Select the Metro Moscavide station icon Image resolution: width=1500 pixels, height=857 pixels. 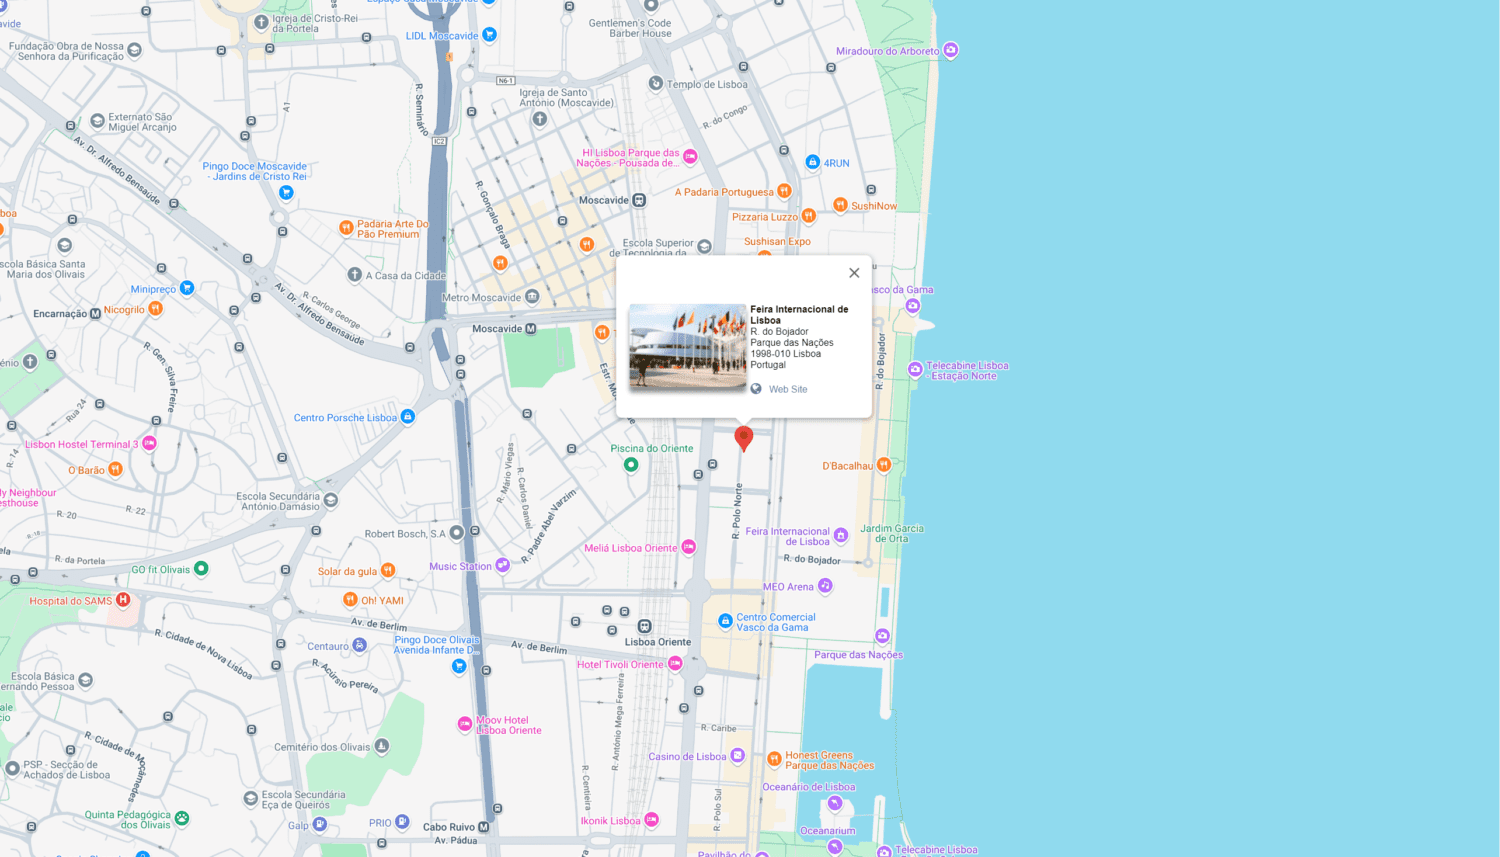(532, 297)
